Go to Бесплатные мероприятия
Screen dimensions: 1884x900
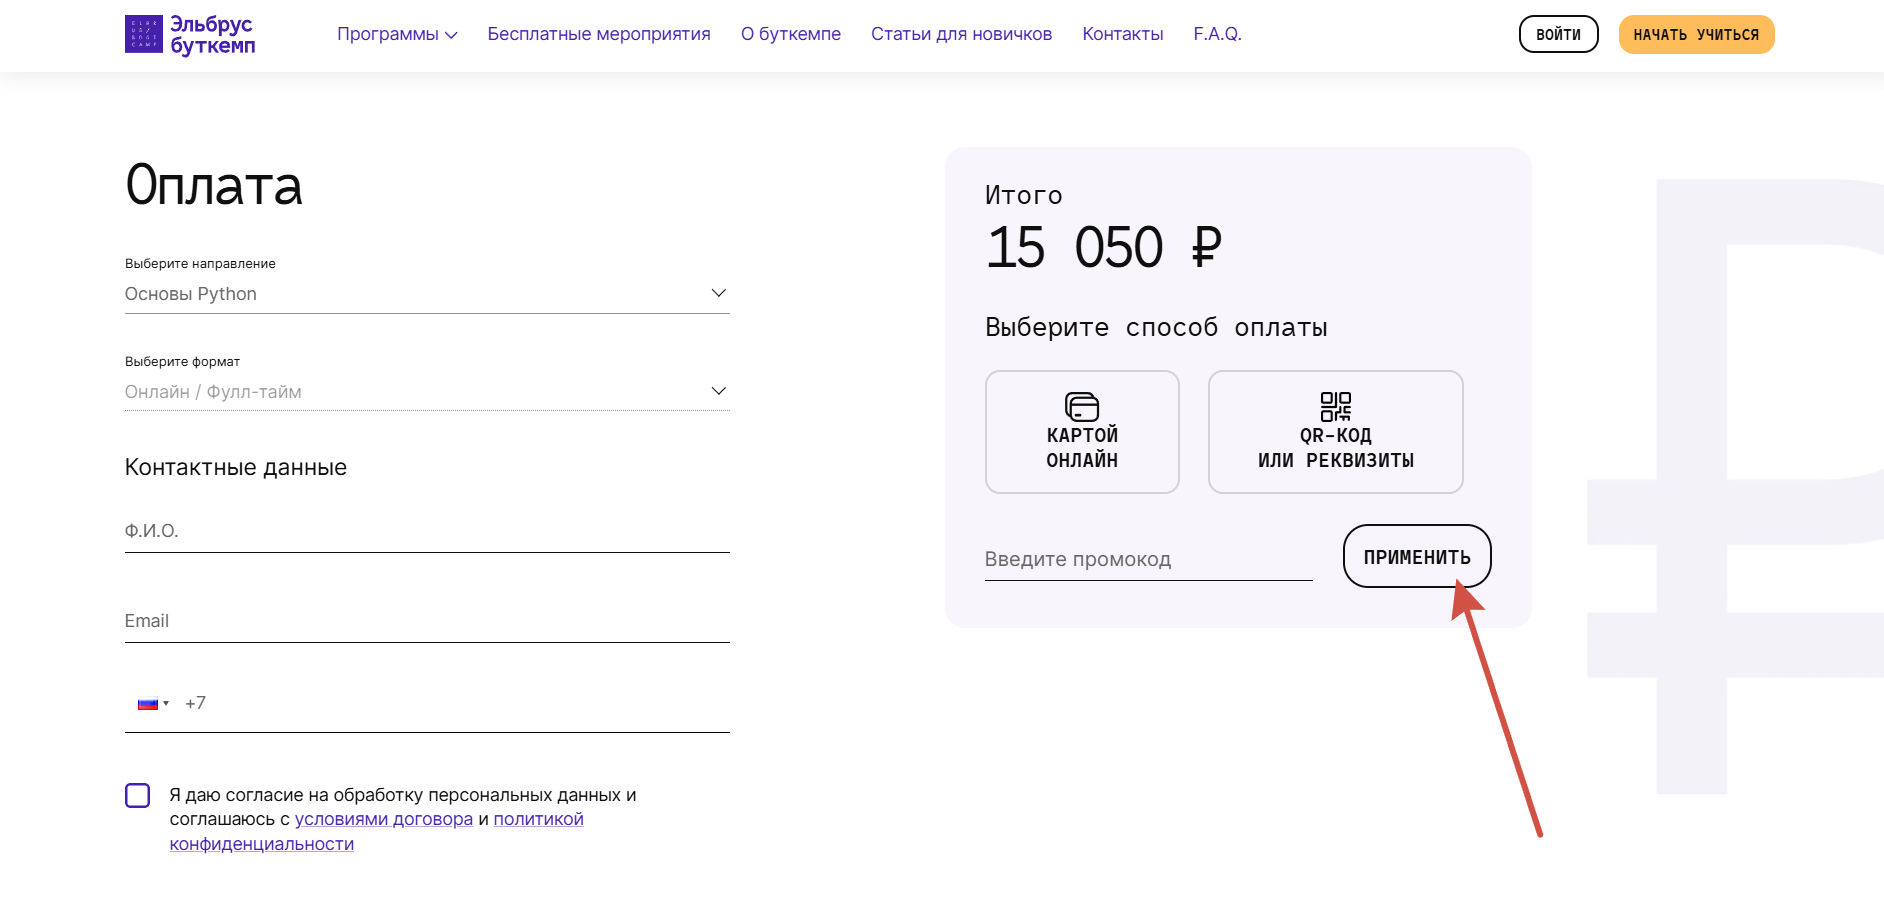599,34
